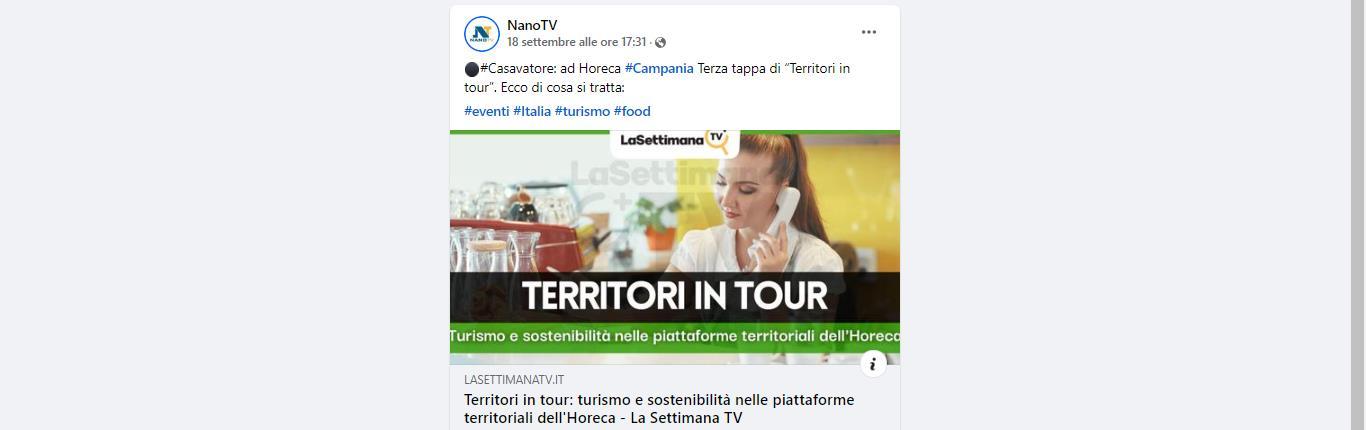Screen dimensions: 1366x430
Task: Follow the #Campania hashtag
Action: tap(659, 68)
